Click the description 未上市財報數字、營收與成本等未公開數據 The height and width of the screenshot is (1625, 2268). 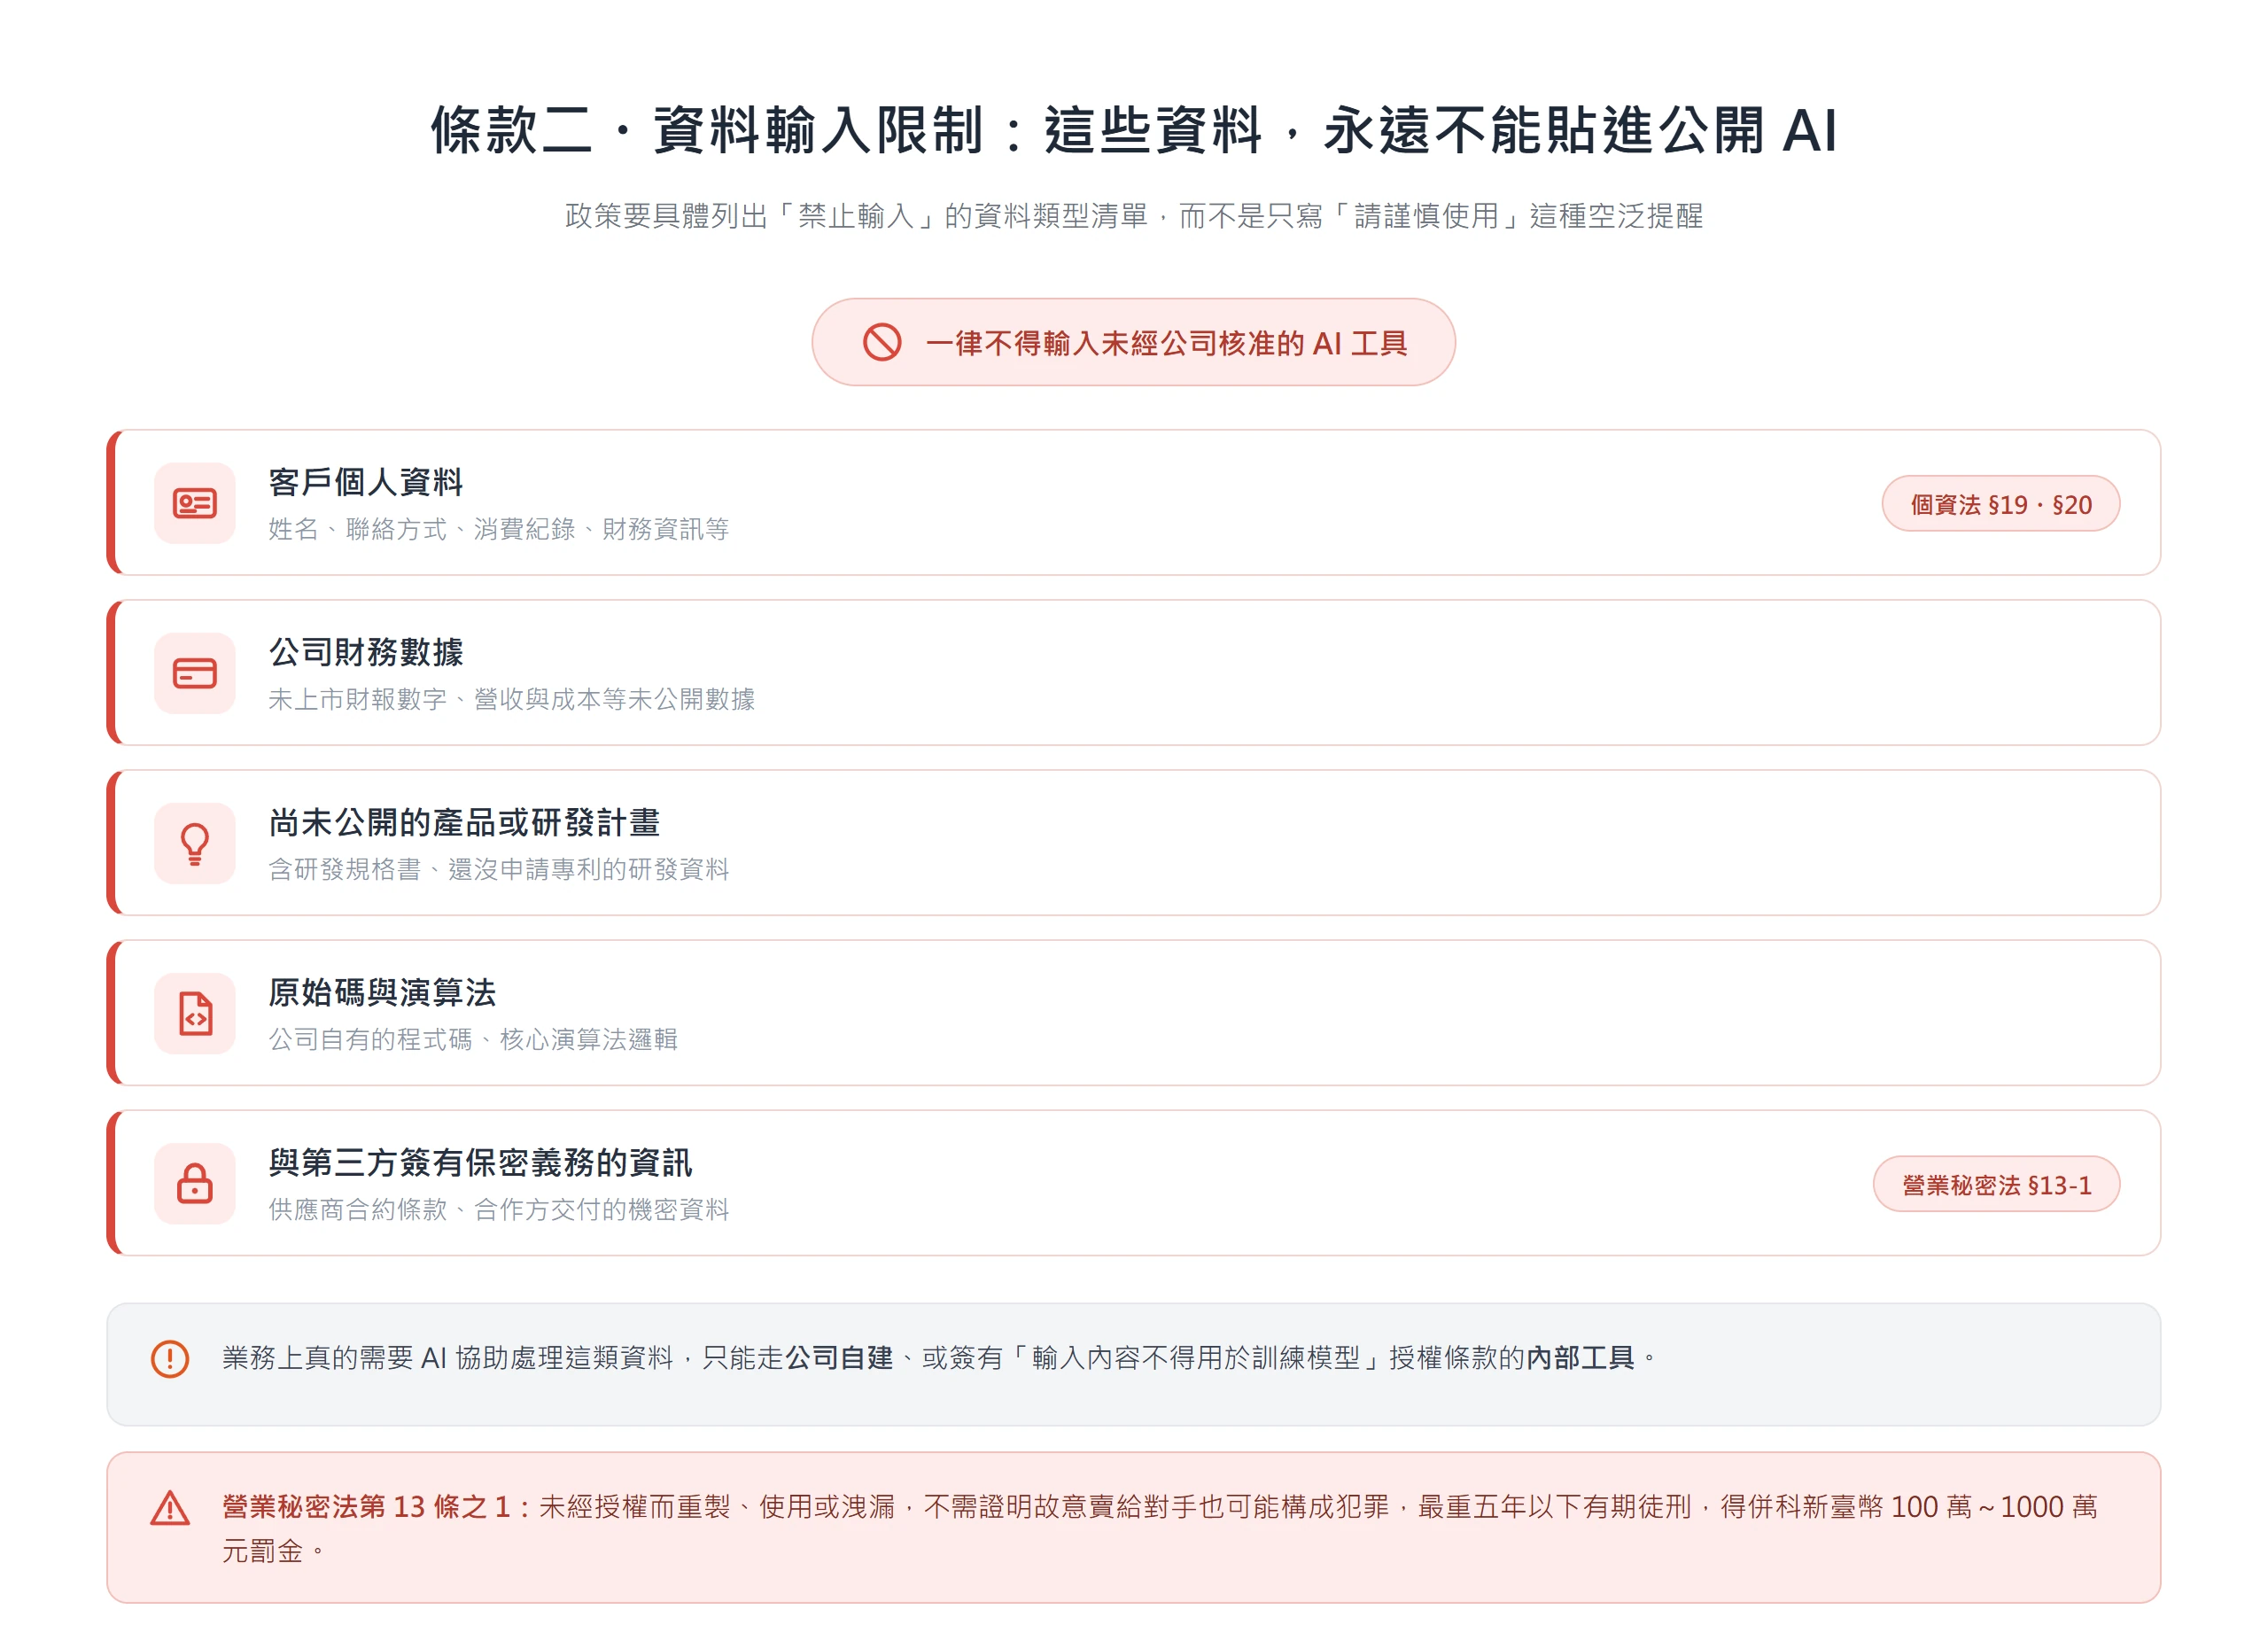[x=511, y=699]
